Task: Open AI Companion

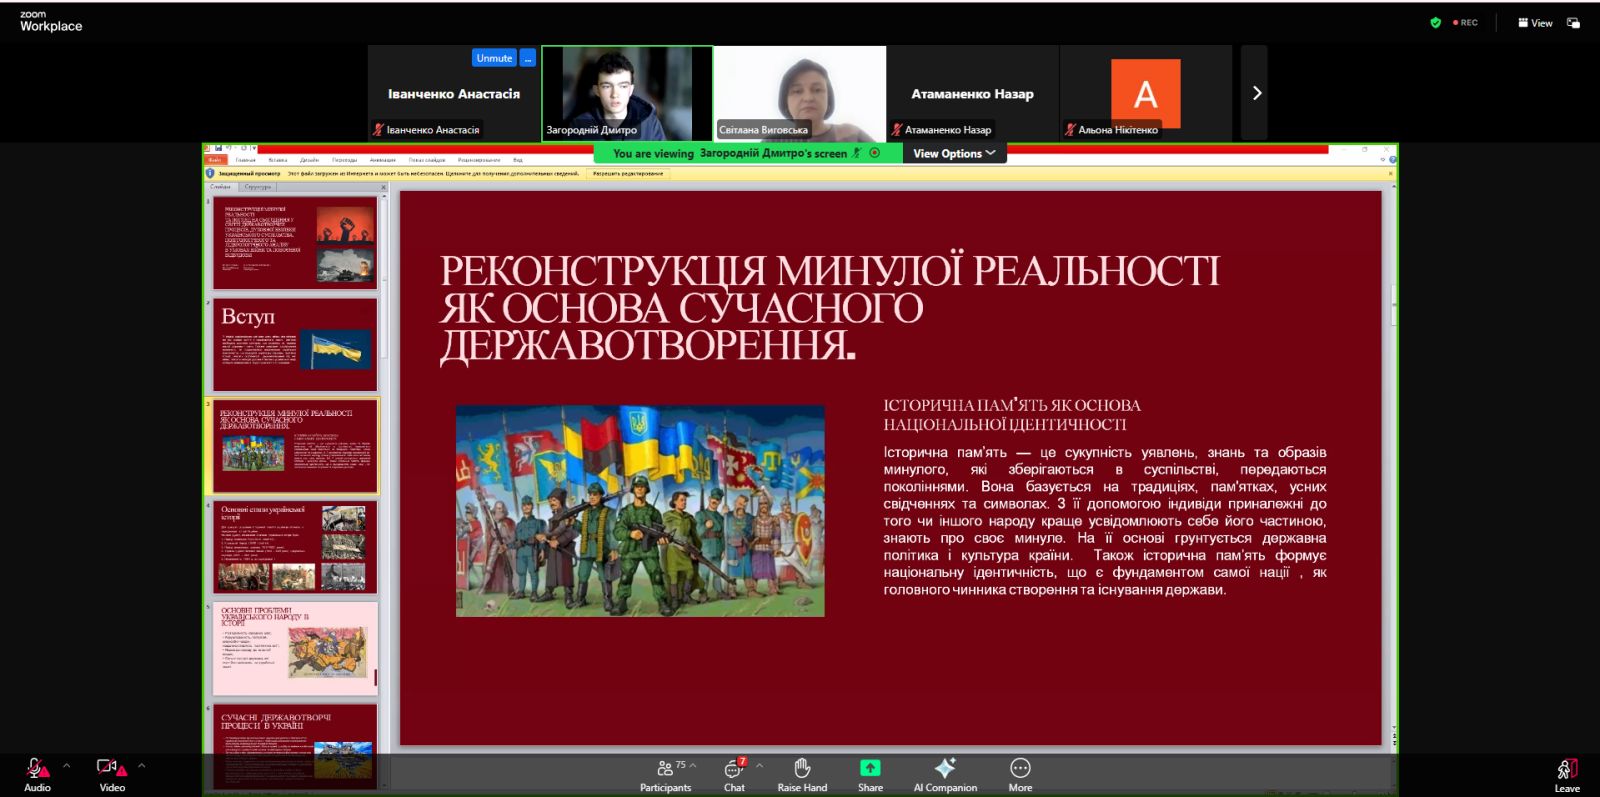Action: coord(945,774)
